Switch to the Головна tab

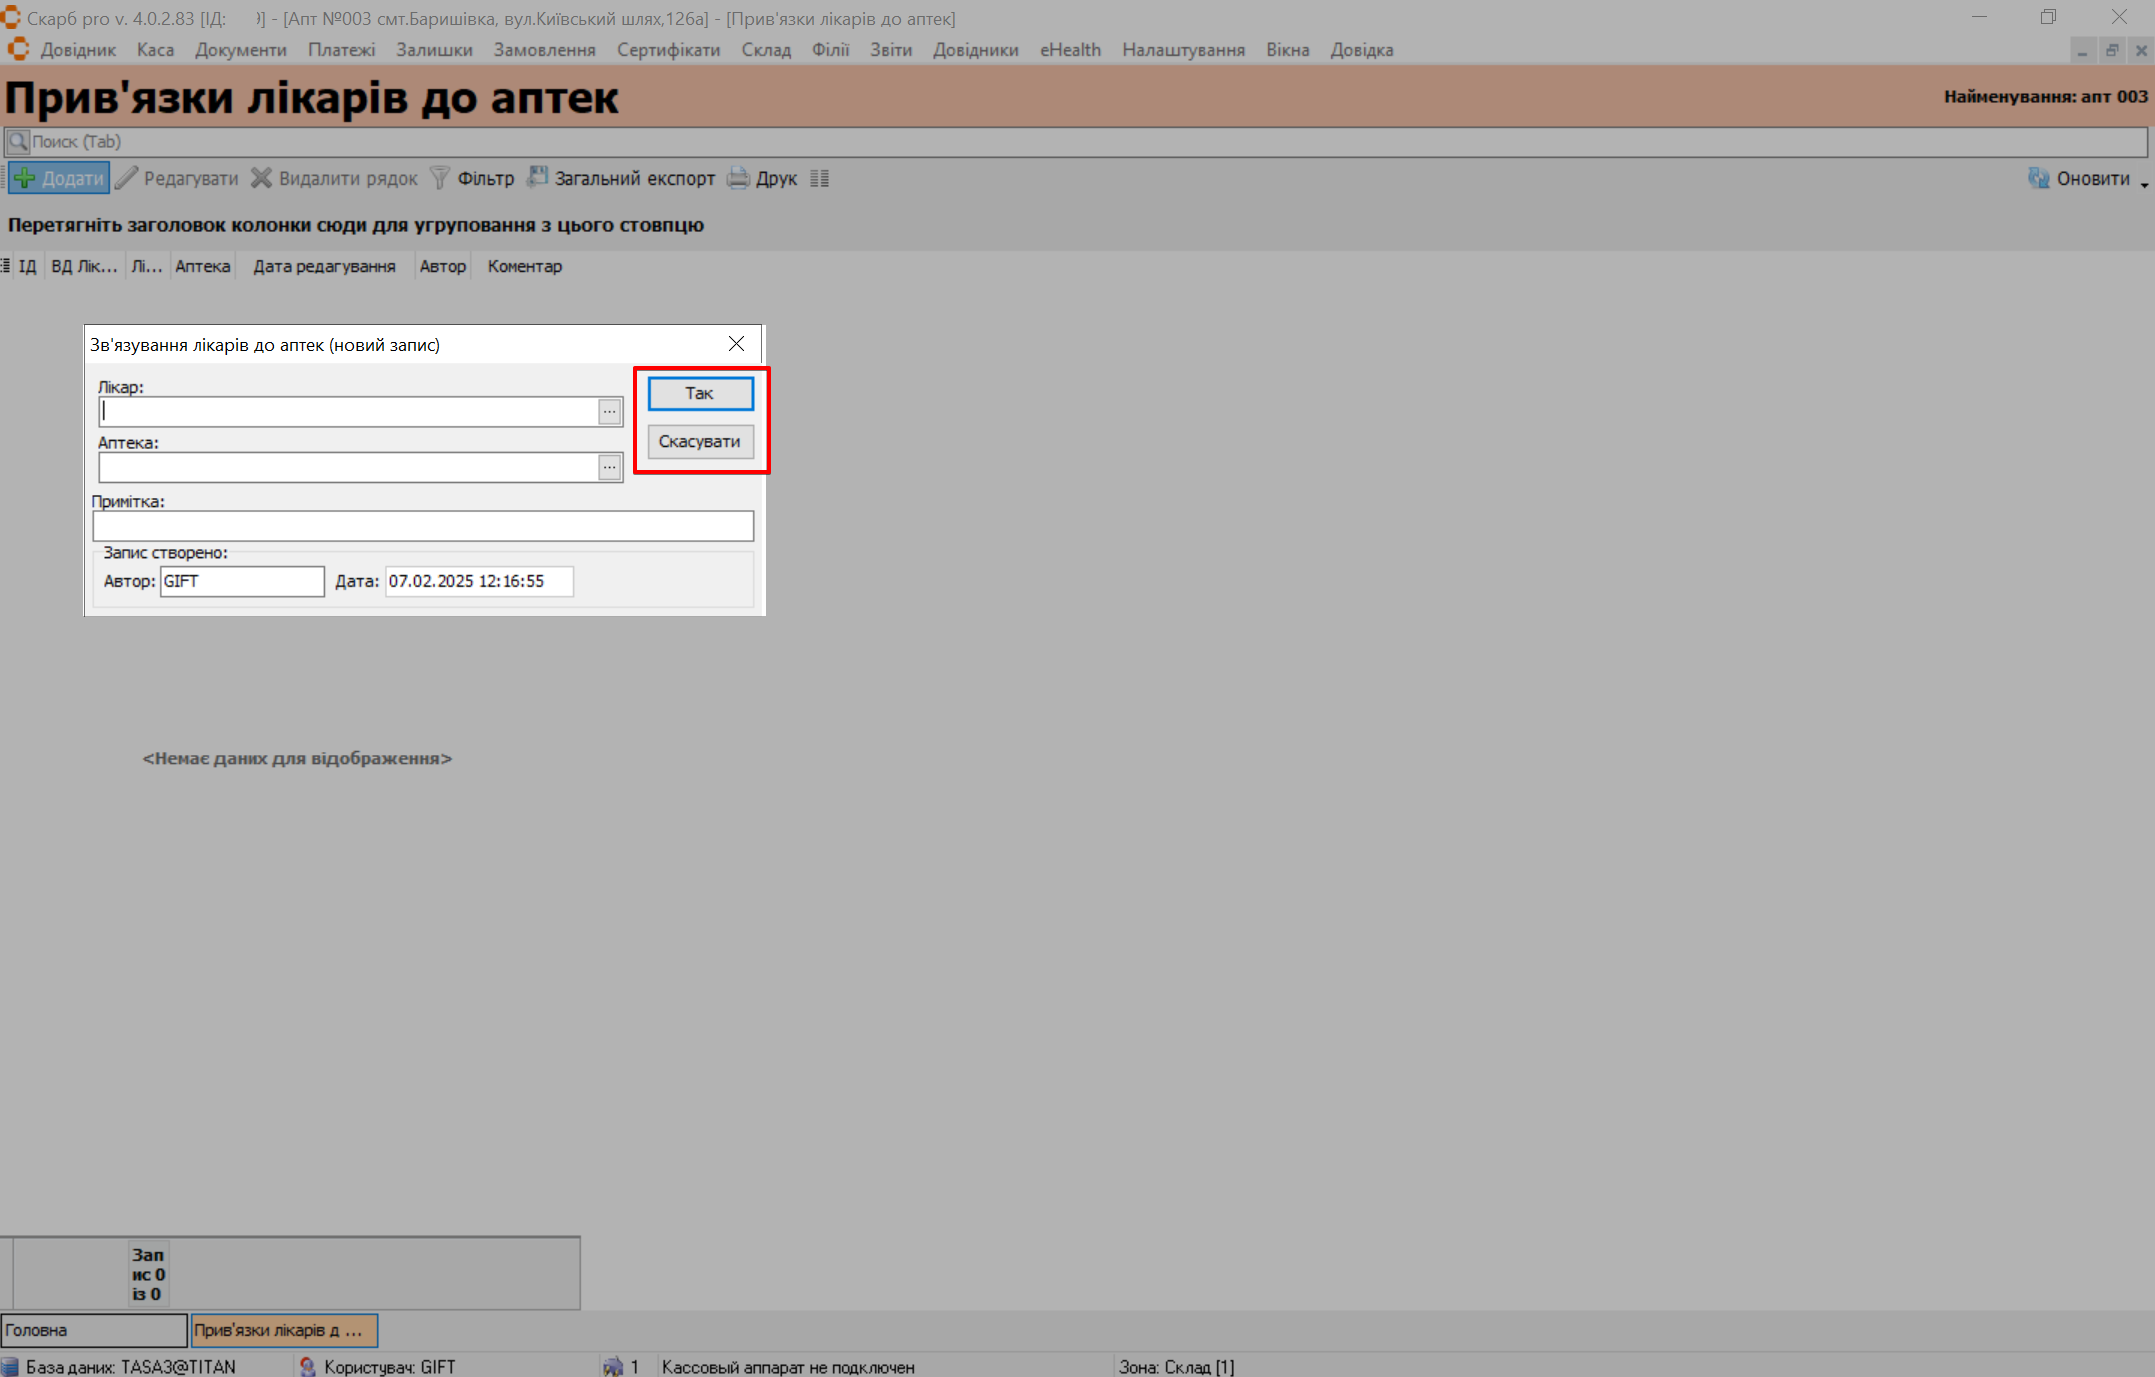point(93,1330)
